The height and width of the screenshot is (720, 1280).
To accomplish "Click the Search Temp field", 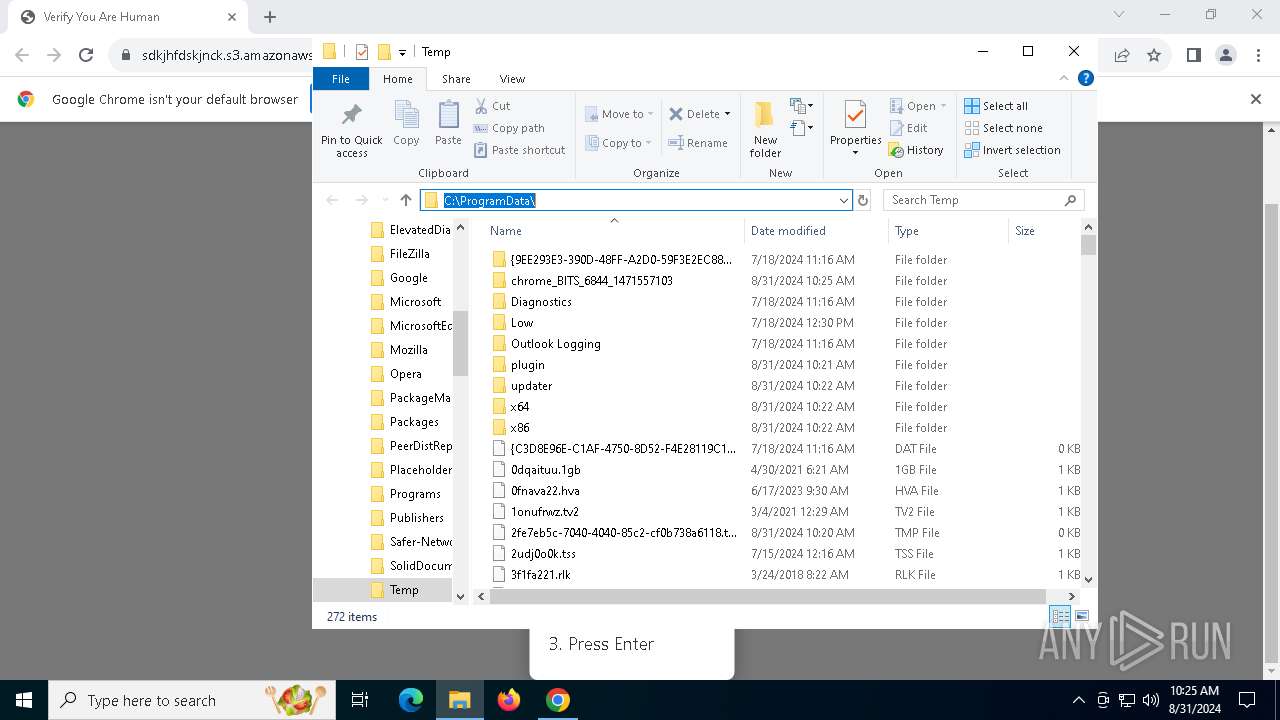I will coord(984,200).
